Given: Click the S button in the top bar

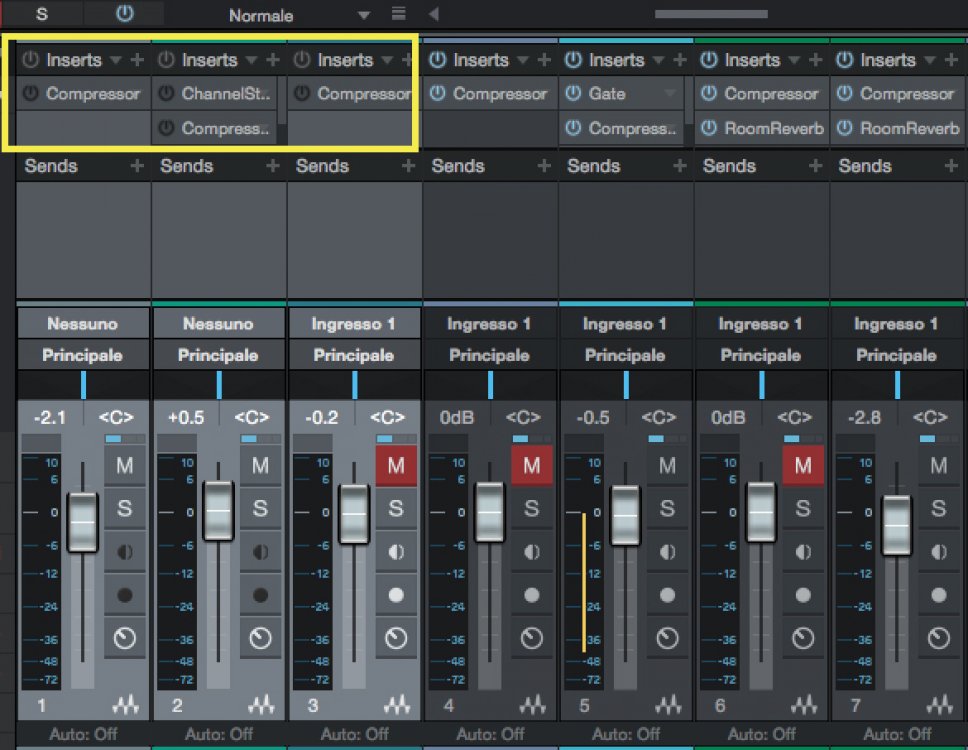Looking at the screenshot, I should pyautogui.click(x=41, y=13).
